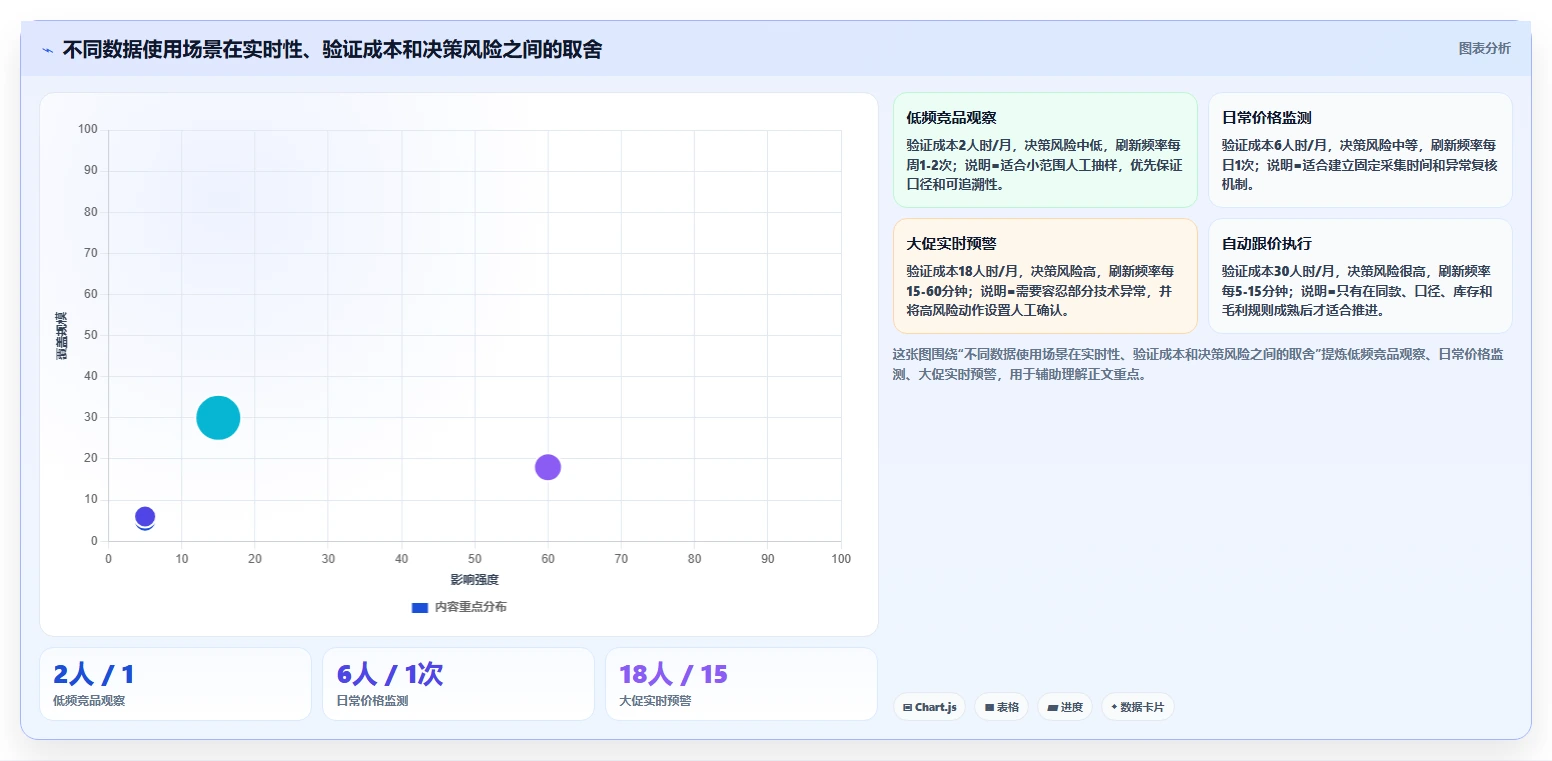The width and height of the screenshot is (1552, 761).
Task: Click the lightning icon beside the title
Action: tap(48, 50)
